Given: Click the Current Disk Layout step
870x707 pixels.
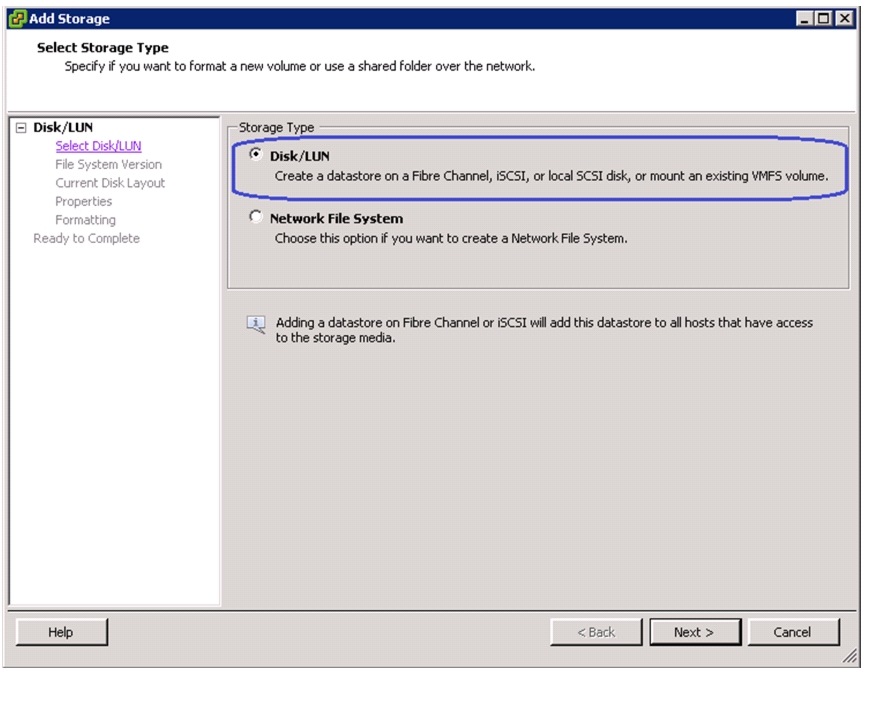Looking at the screenshot, I should tap(110, 183).
